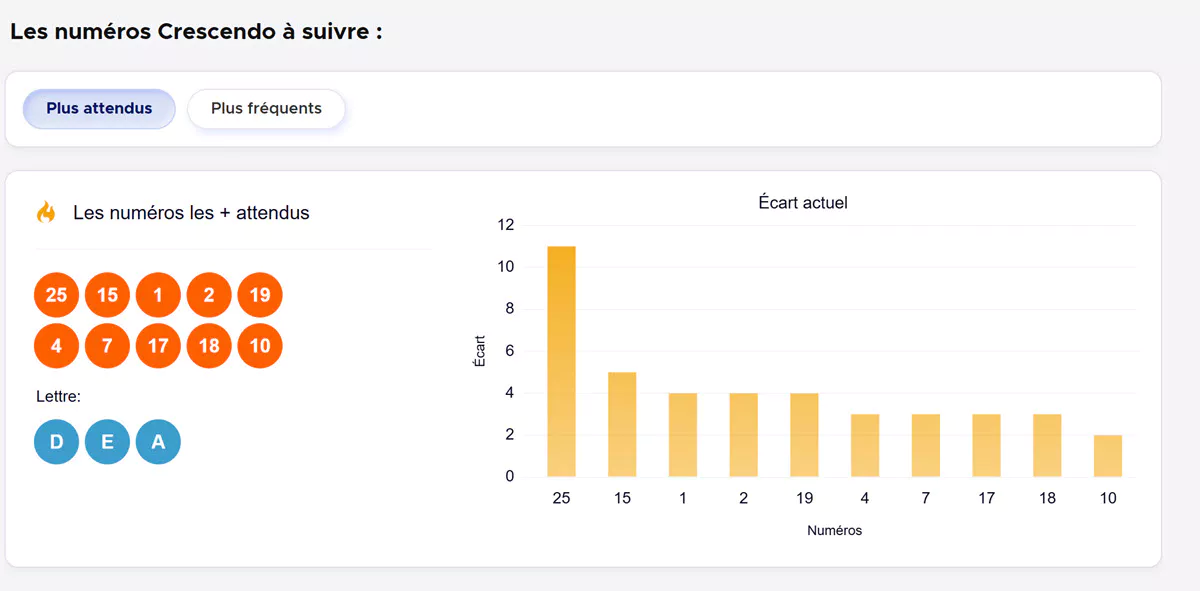The width and height of the screenshot is (1200, 591).
Task: Select the blue letter A ball
Action: pyautogui.click(x=158, y=441)
